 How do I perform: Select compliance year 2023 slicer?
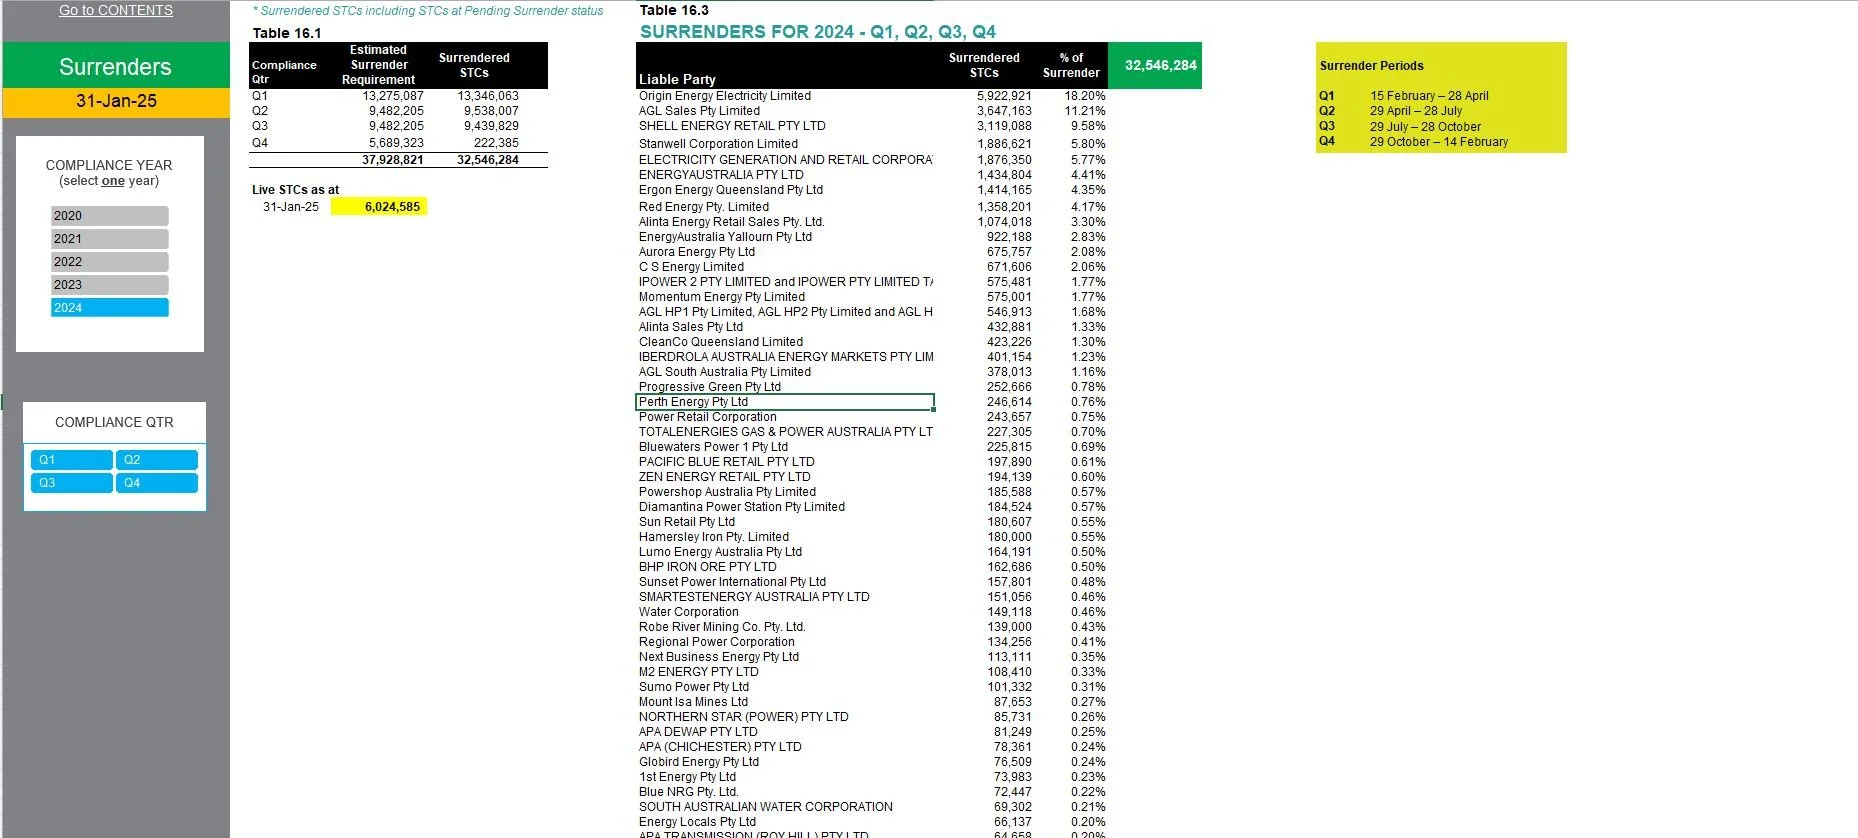tap(110, 285)
